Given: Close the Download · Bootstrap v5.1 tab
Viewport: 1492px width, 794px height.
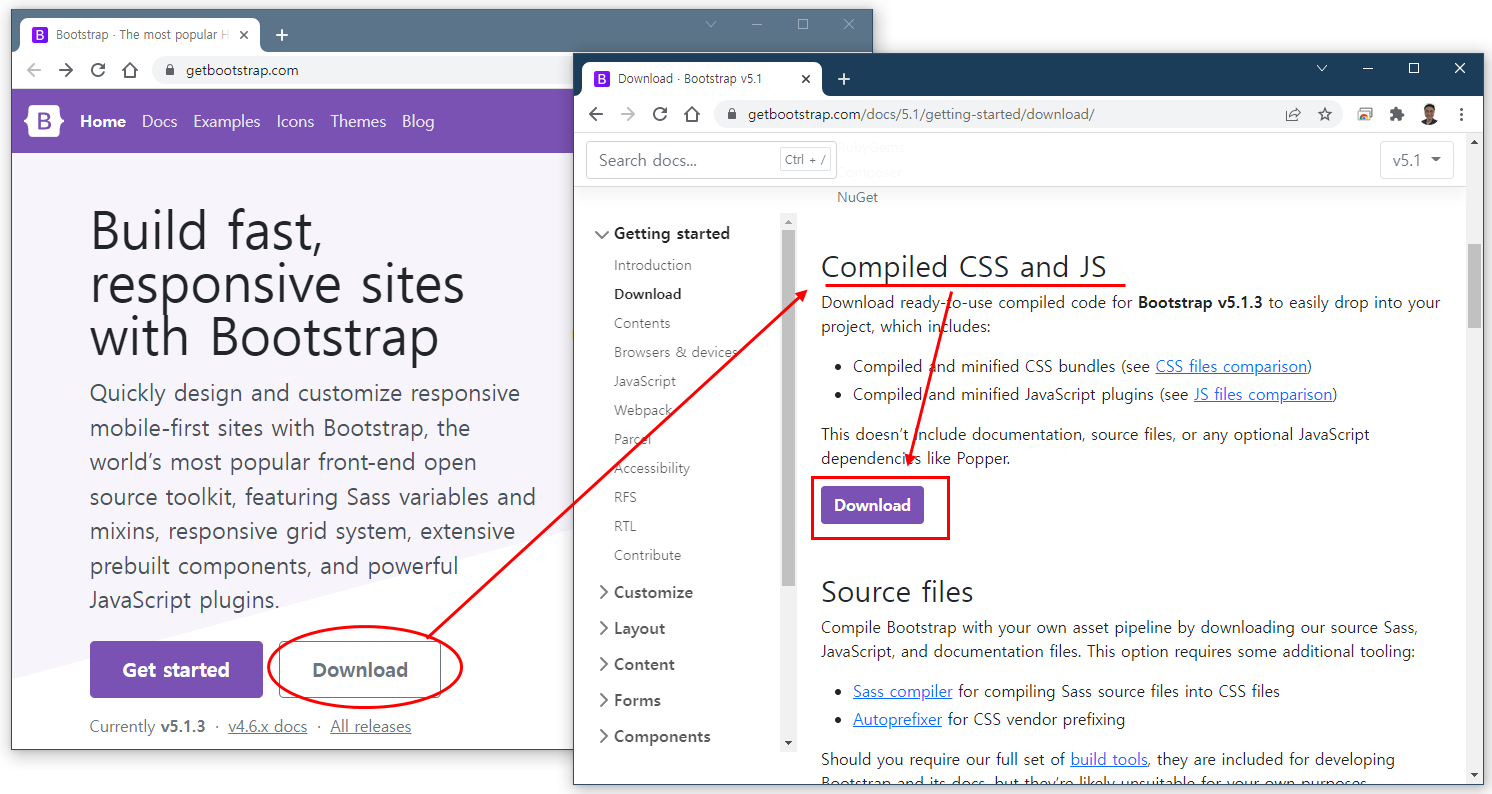Looking at the screenshot, I should click(x=807, y=79).
